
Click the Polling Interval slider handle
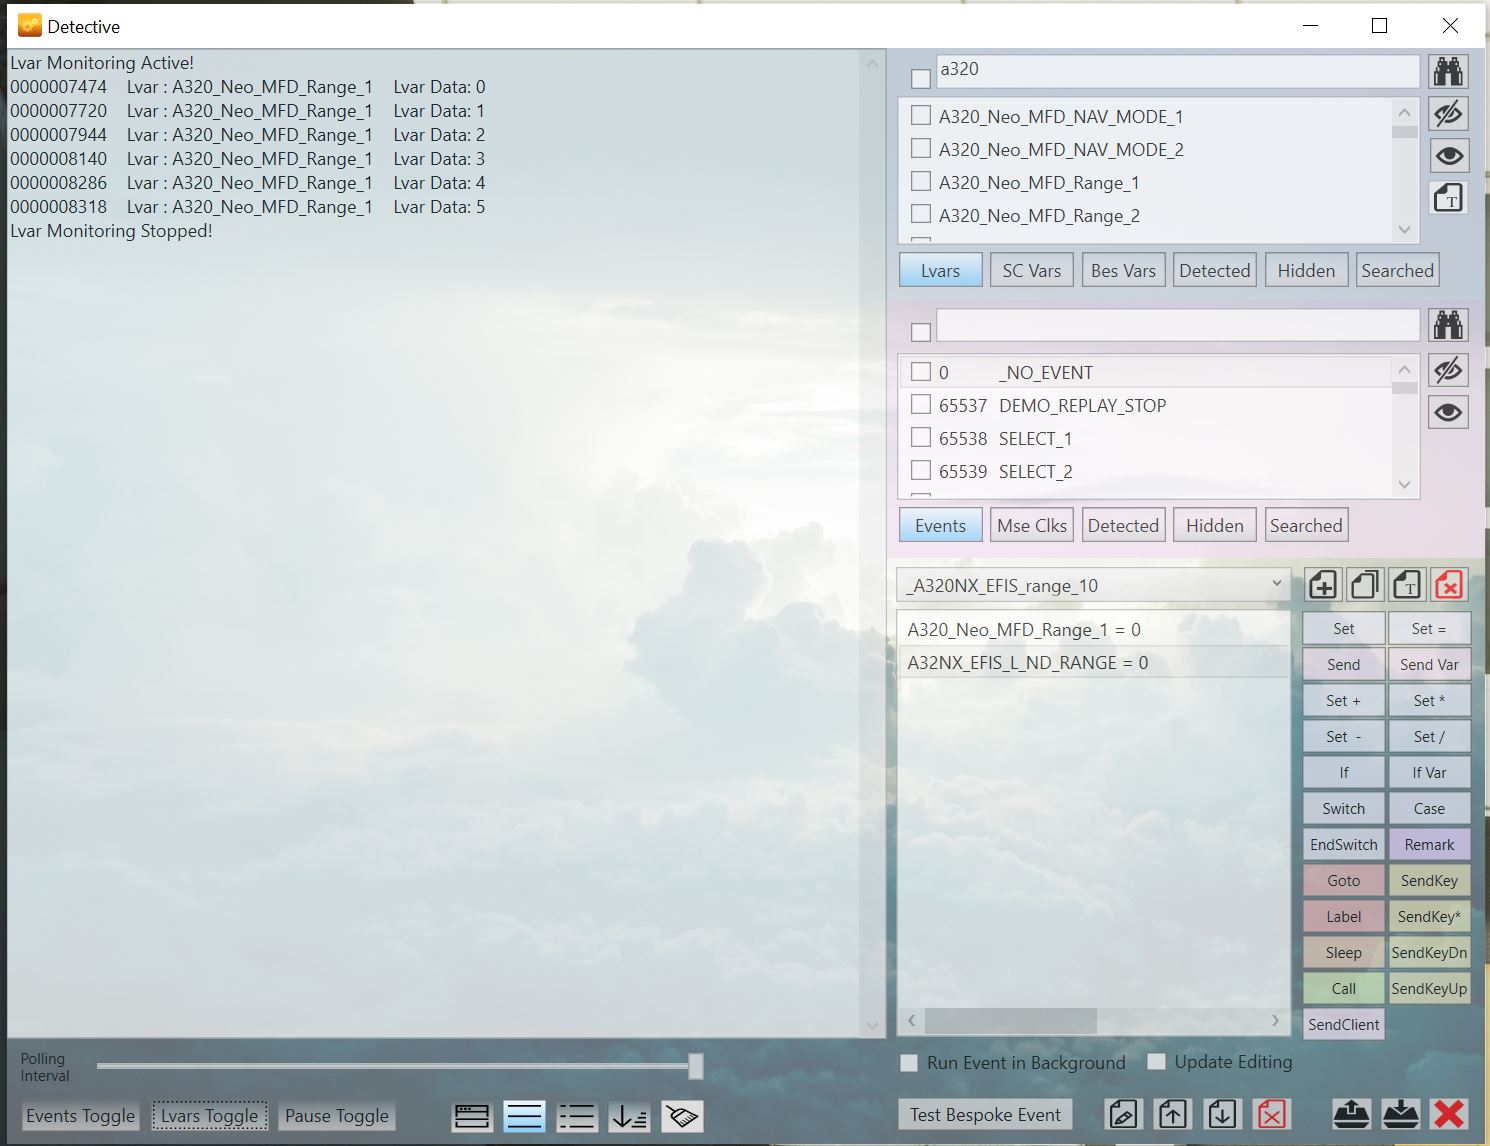point(695,1066)
